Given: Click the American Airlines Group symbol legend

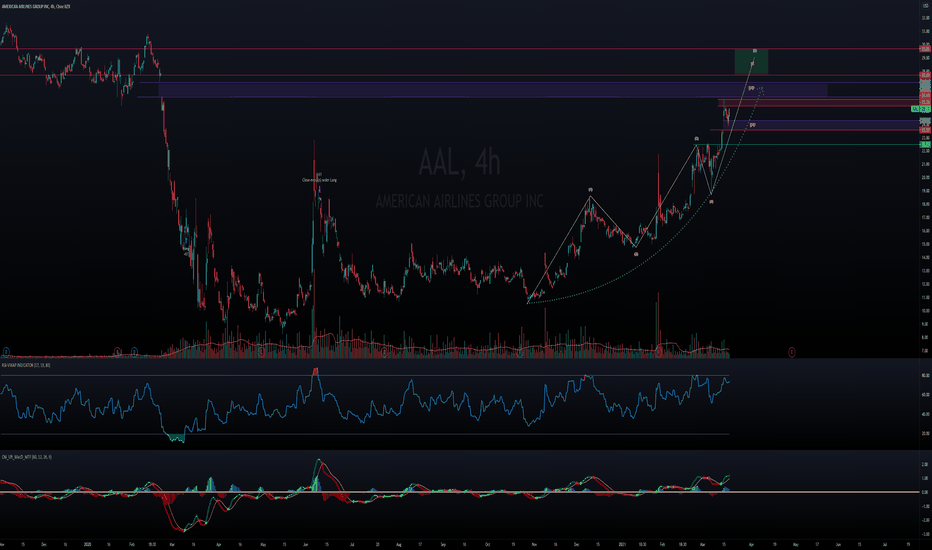Looking at the screenshot, I should click(x=36, y=7).
